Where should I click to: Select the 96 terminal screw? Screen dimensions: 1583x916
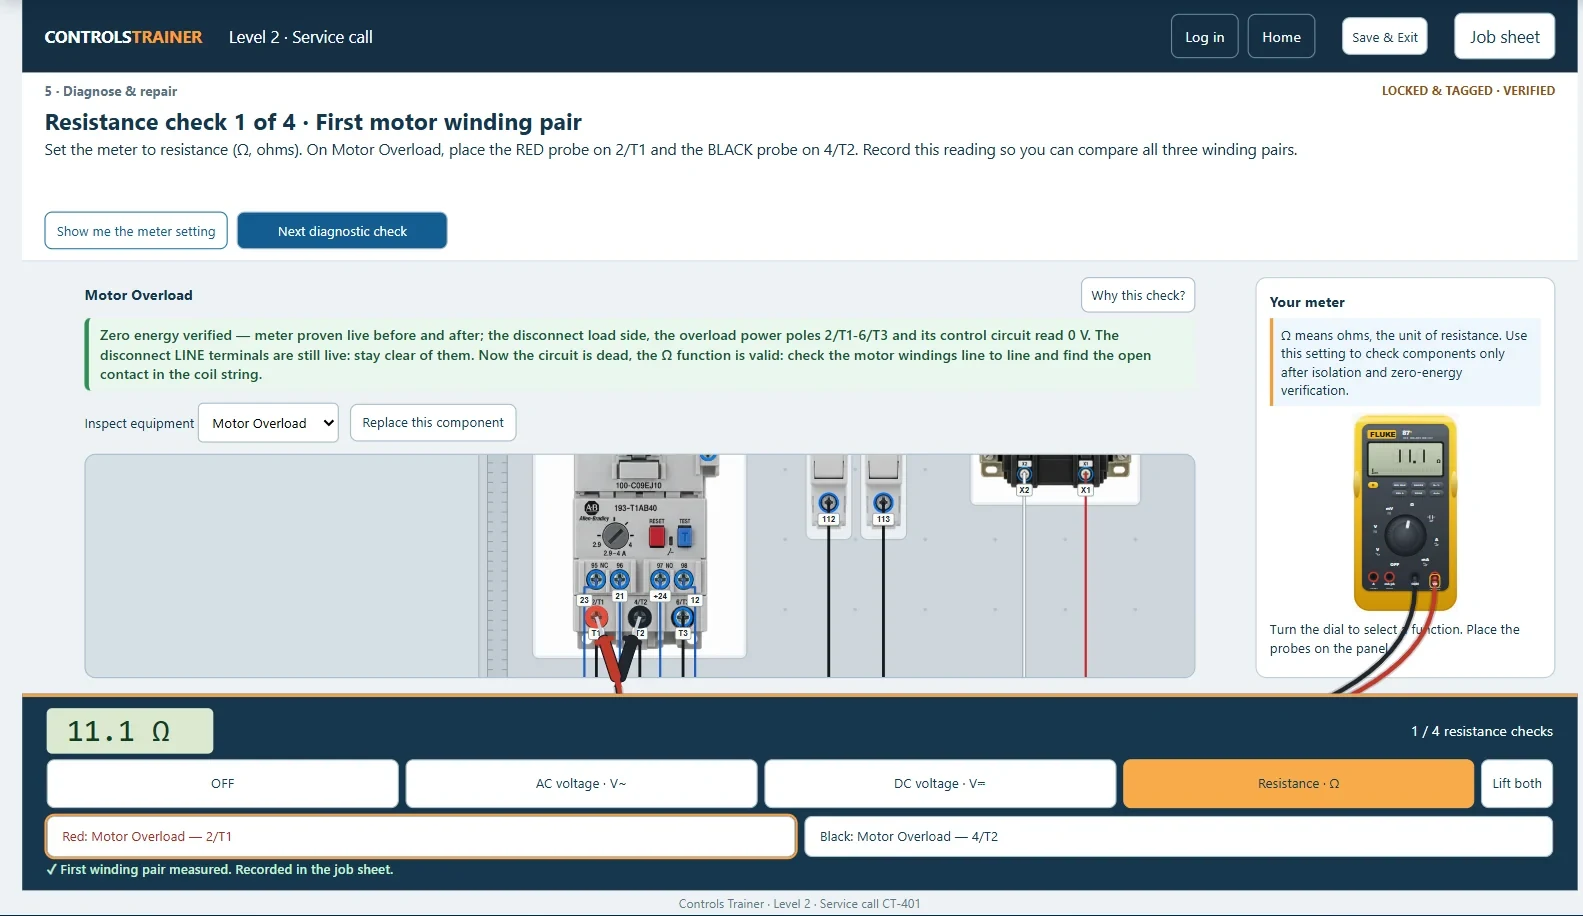click(x=620, y=579)
